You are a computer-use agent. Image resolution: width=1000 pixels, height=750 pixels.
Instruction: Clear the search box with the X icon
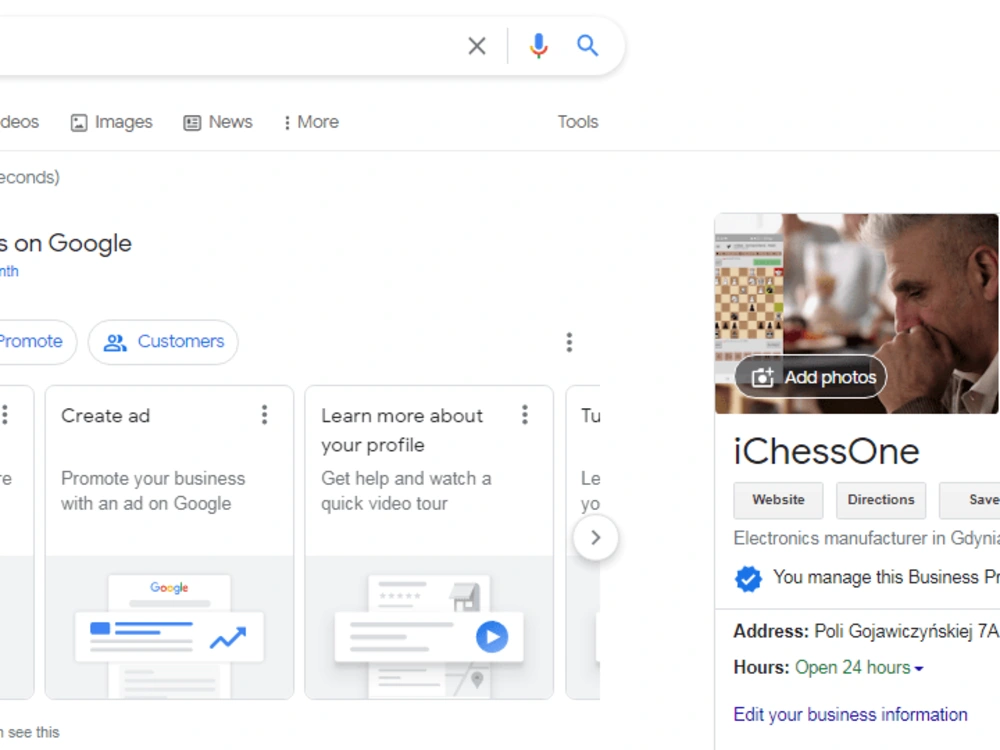click(477, 45)
